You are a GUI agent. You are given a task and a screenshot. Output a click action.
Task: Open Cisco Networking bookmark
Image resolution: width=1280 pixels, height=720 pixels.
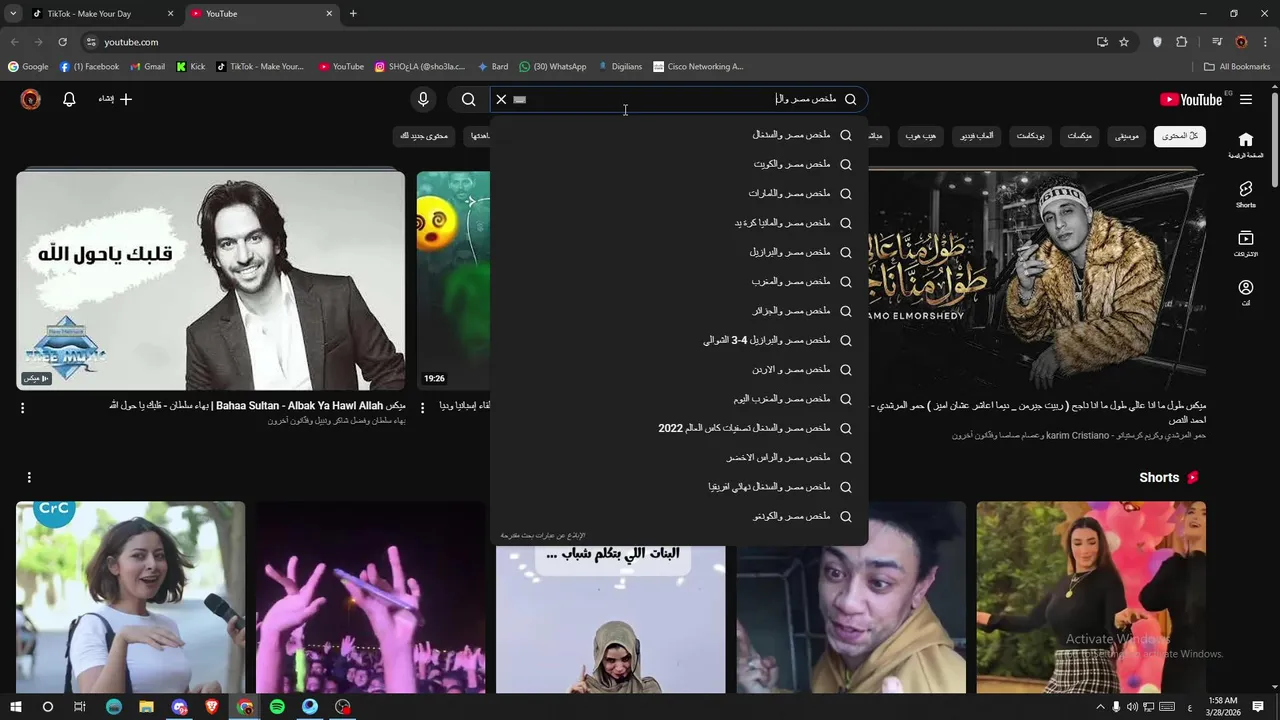click(698, 67)
